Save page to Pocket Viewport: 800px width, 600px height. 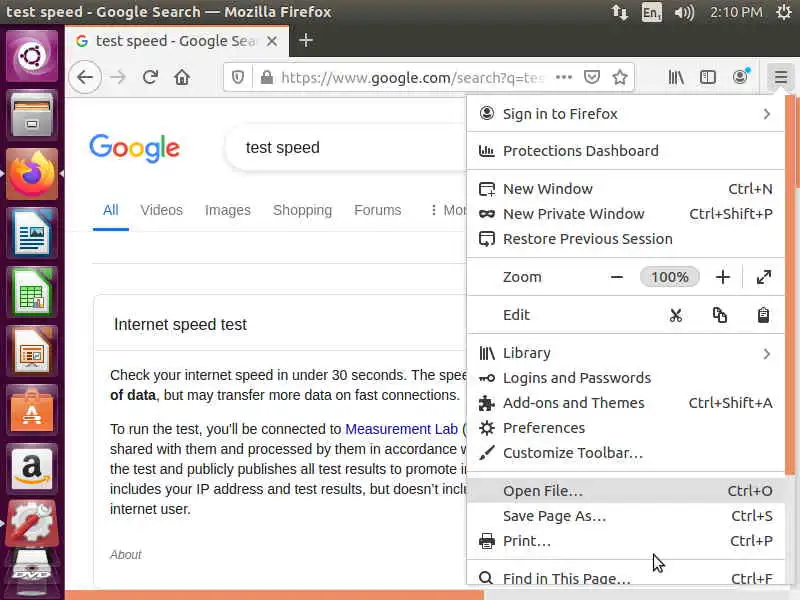pos(592,77)
